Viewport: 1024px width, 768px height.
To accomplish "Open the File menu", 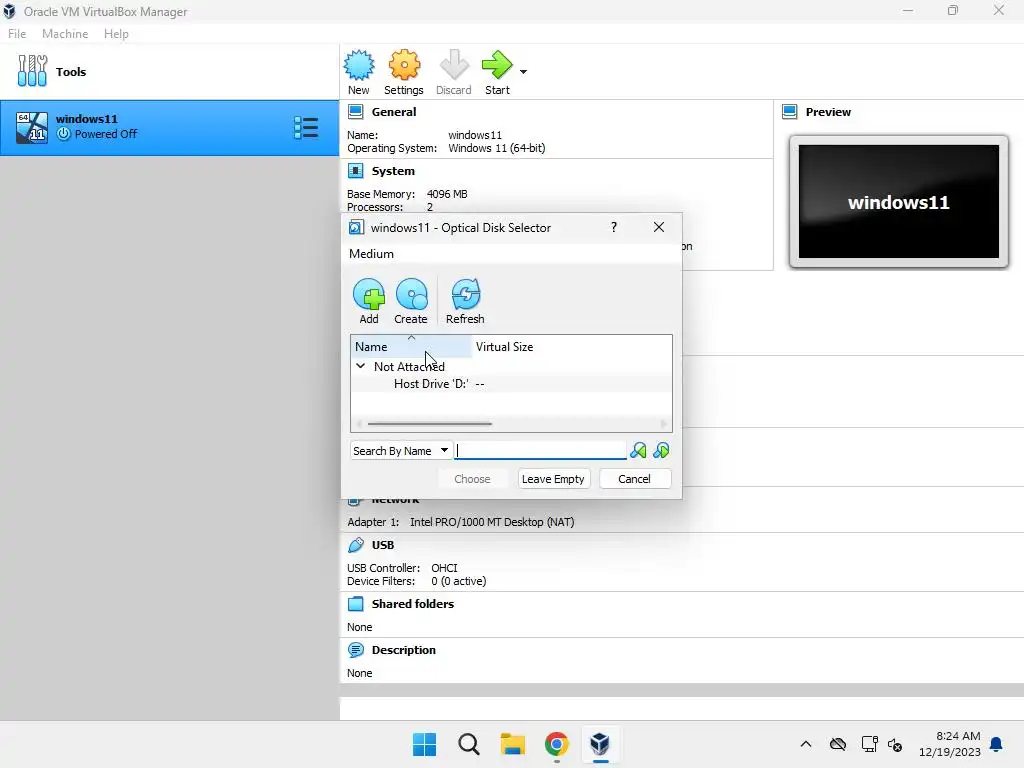I will click(x=17, y=34).
